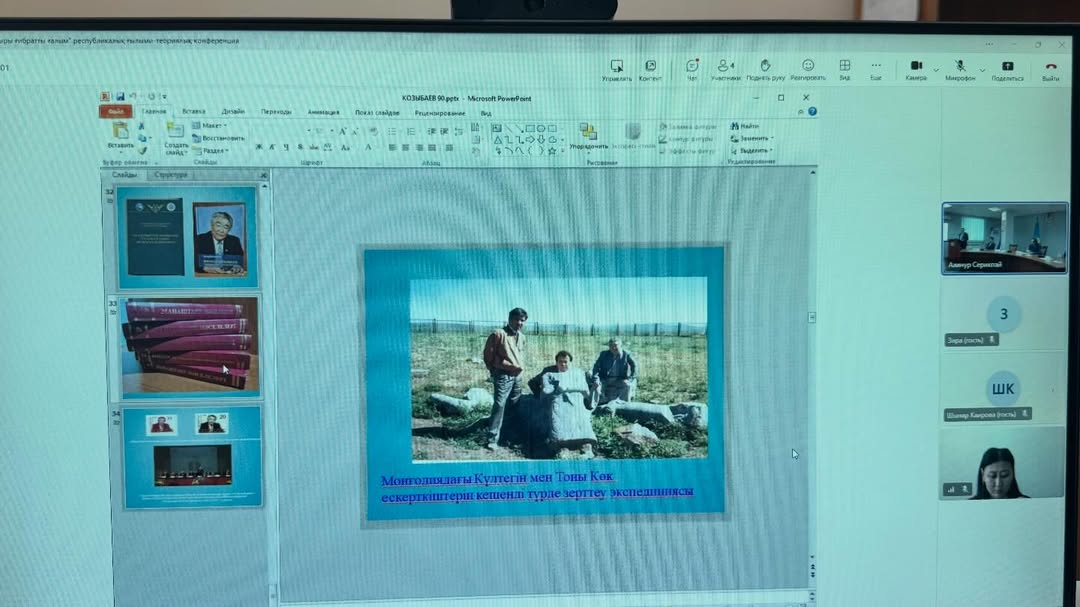Click the PowerPoint Save icon in quick access

pyautogui.click(x=120, y=97)
